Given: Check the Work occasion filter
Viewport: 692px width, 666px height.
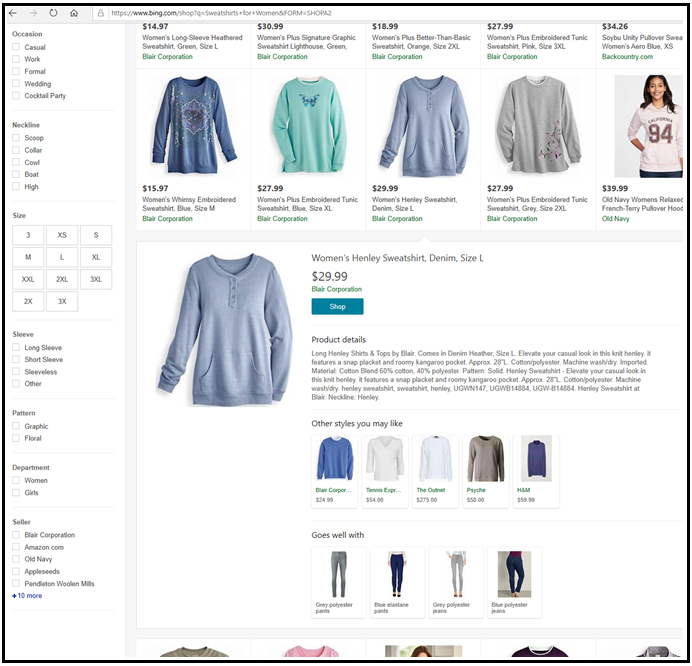Looking at the screenshot, I should click(x=16, y=59).
